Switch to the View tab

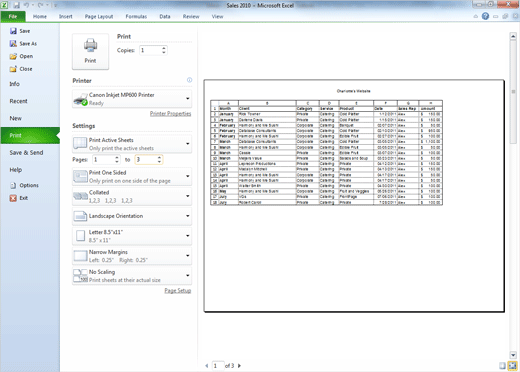coord(217,16)
